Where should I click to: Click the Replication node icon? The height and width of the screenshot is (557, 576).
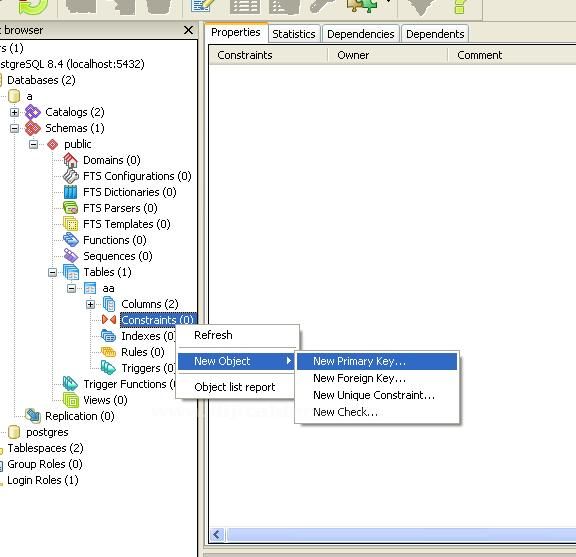point(33,416)
